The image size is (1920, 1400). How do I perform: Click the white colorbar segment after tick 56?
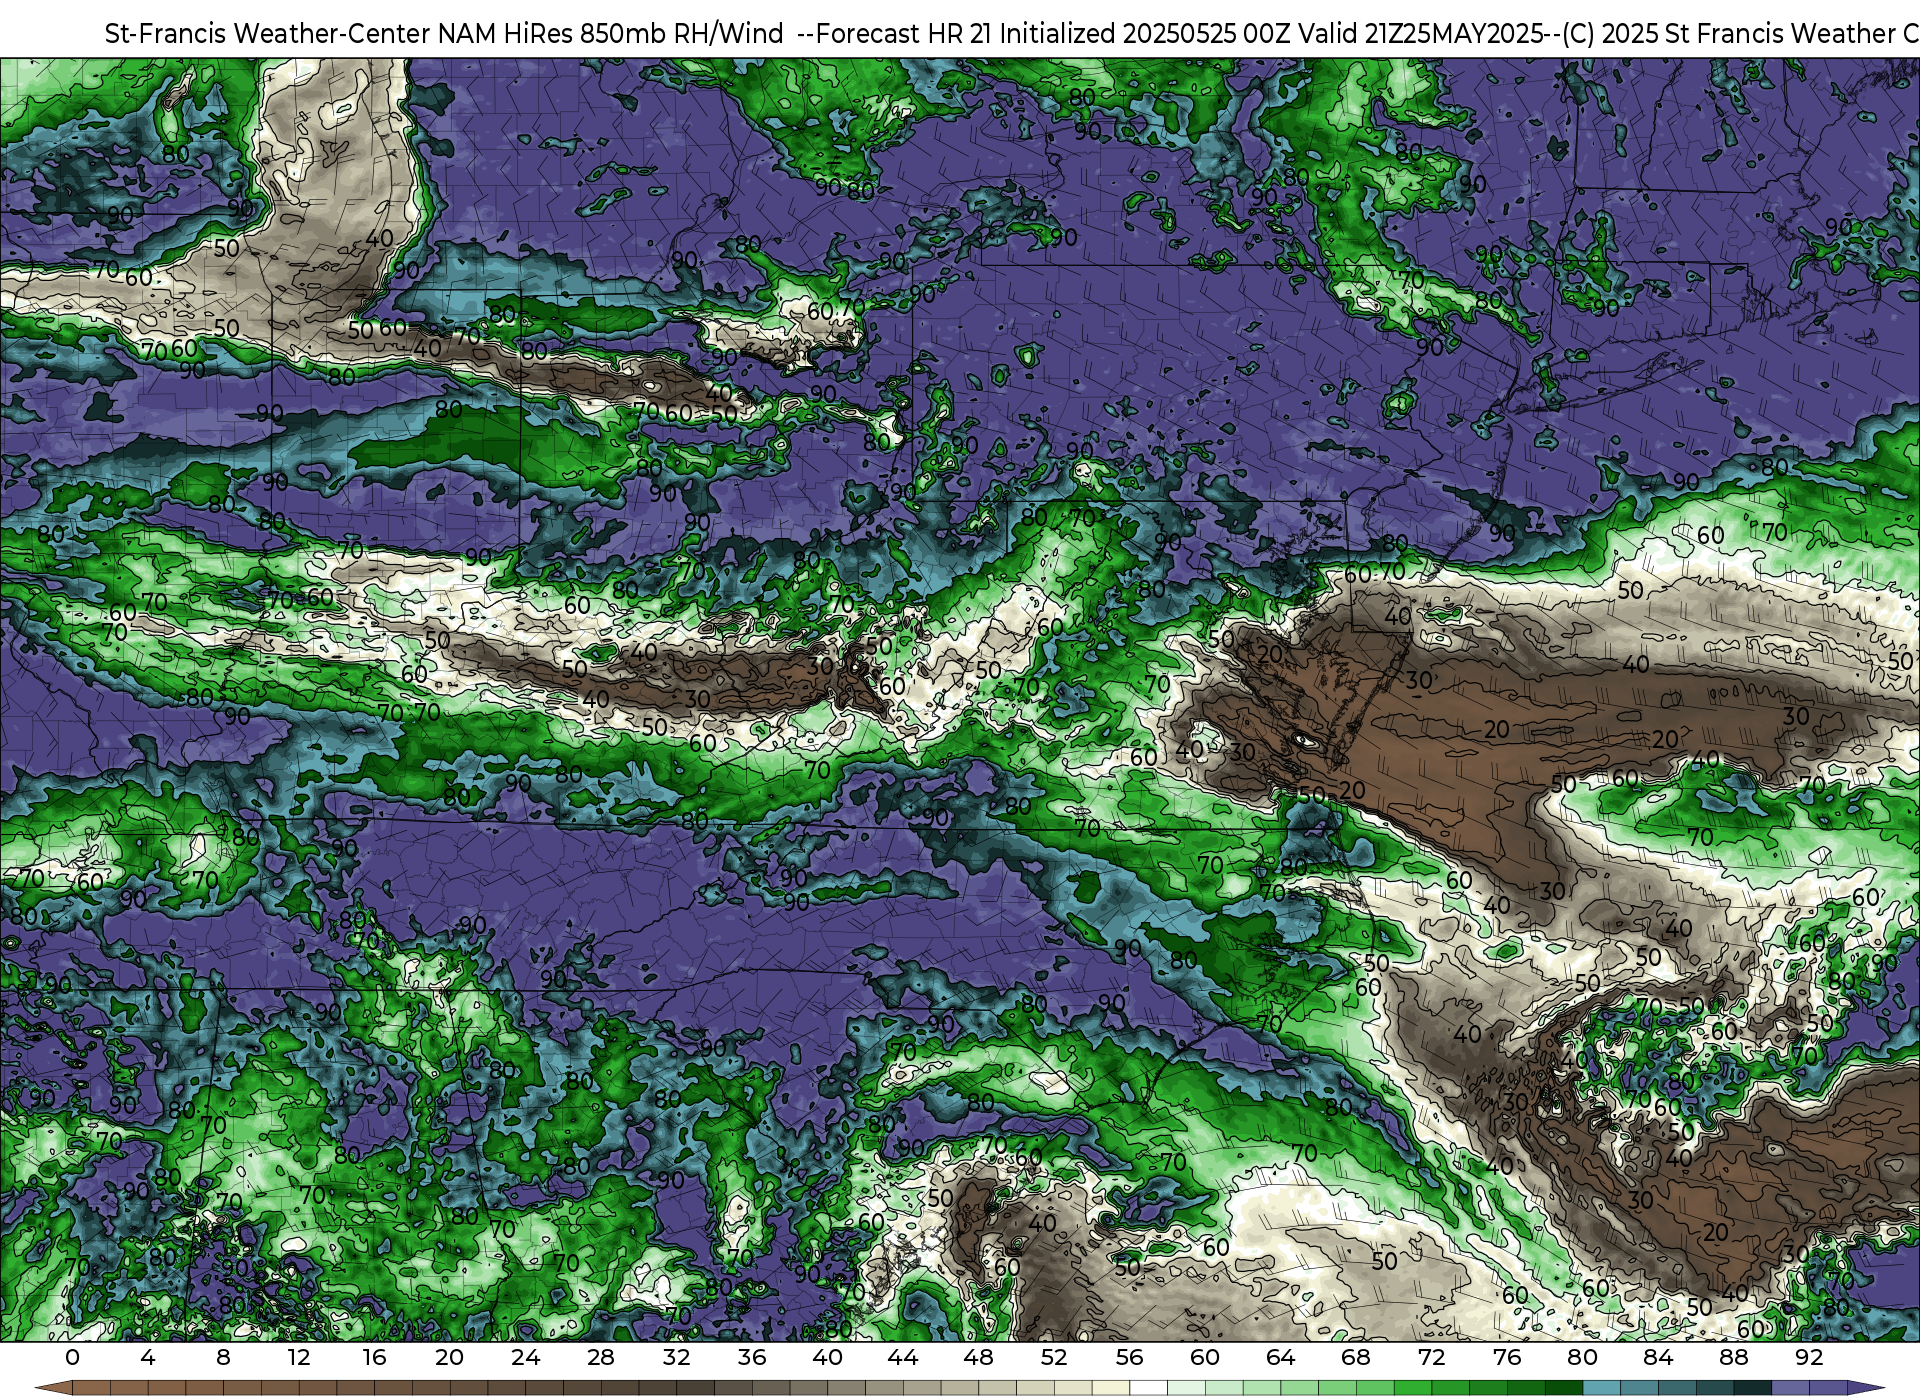click(1148, 1388)
